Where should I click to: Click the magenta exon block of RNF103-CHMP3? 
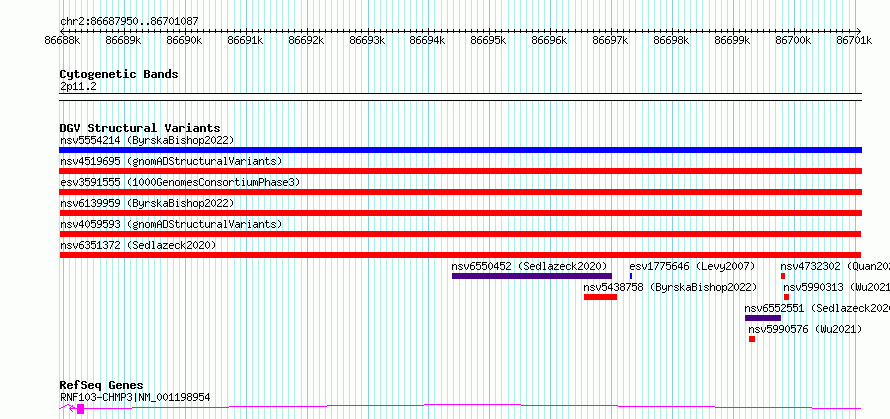(x=81, y=409)
